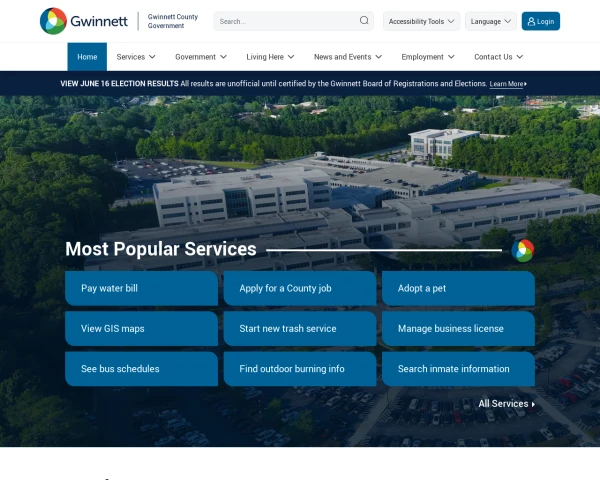Click the Pay water bill tile
600x480 pixels.
[x=142, y=288]
